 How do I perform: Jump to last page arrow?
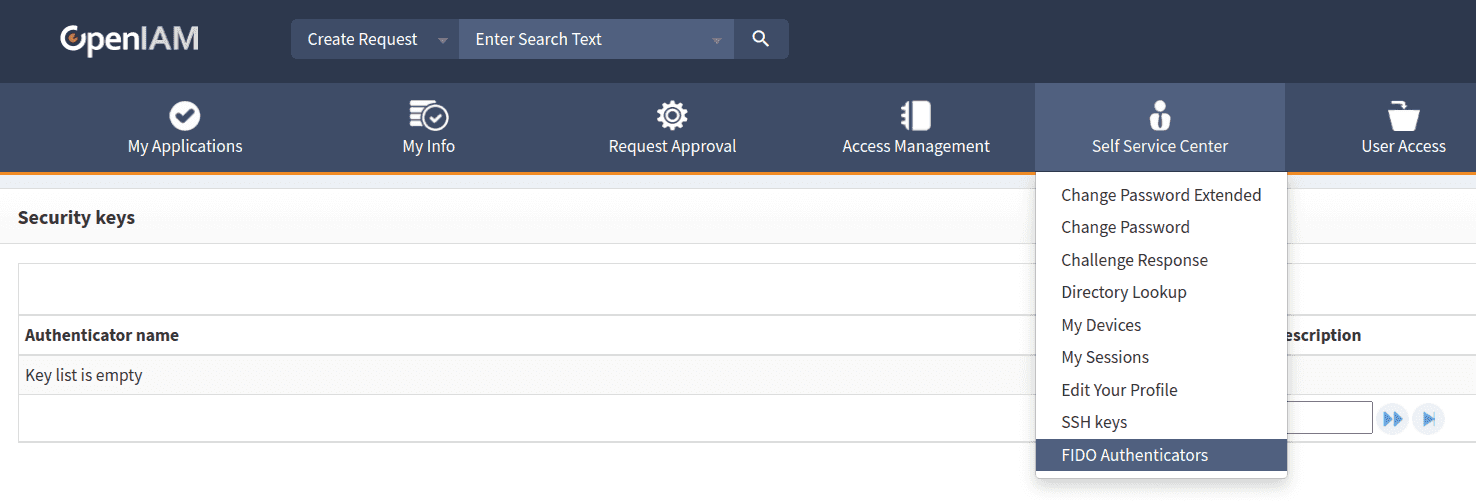pyautogui.click(x=1428, y=419)
